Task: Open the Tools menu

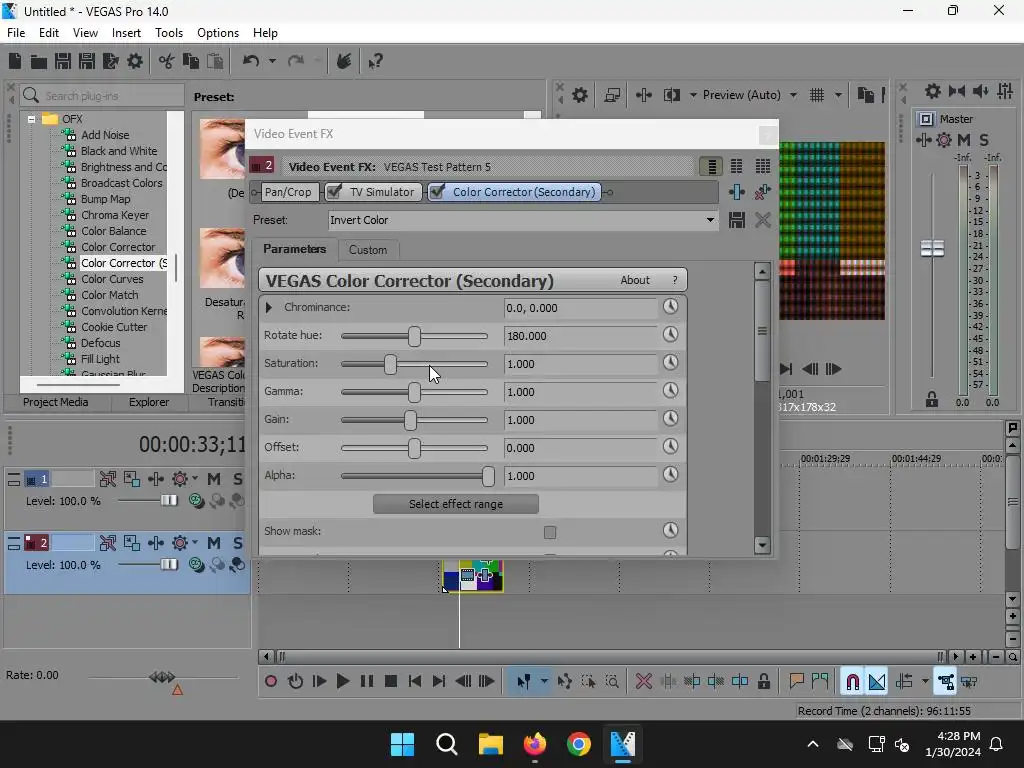Action: 168,33
